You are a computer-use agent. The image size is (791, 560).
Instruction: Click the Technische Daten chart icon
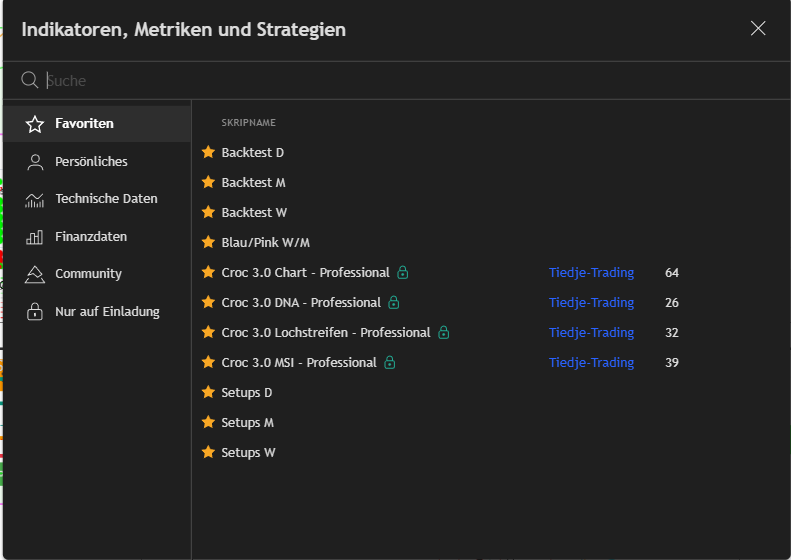tap(35, 199)
